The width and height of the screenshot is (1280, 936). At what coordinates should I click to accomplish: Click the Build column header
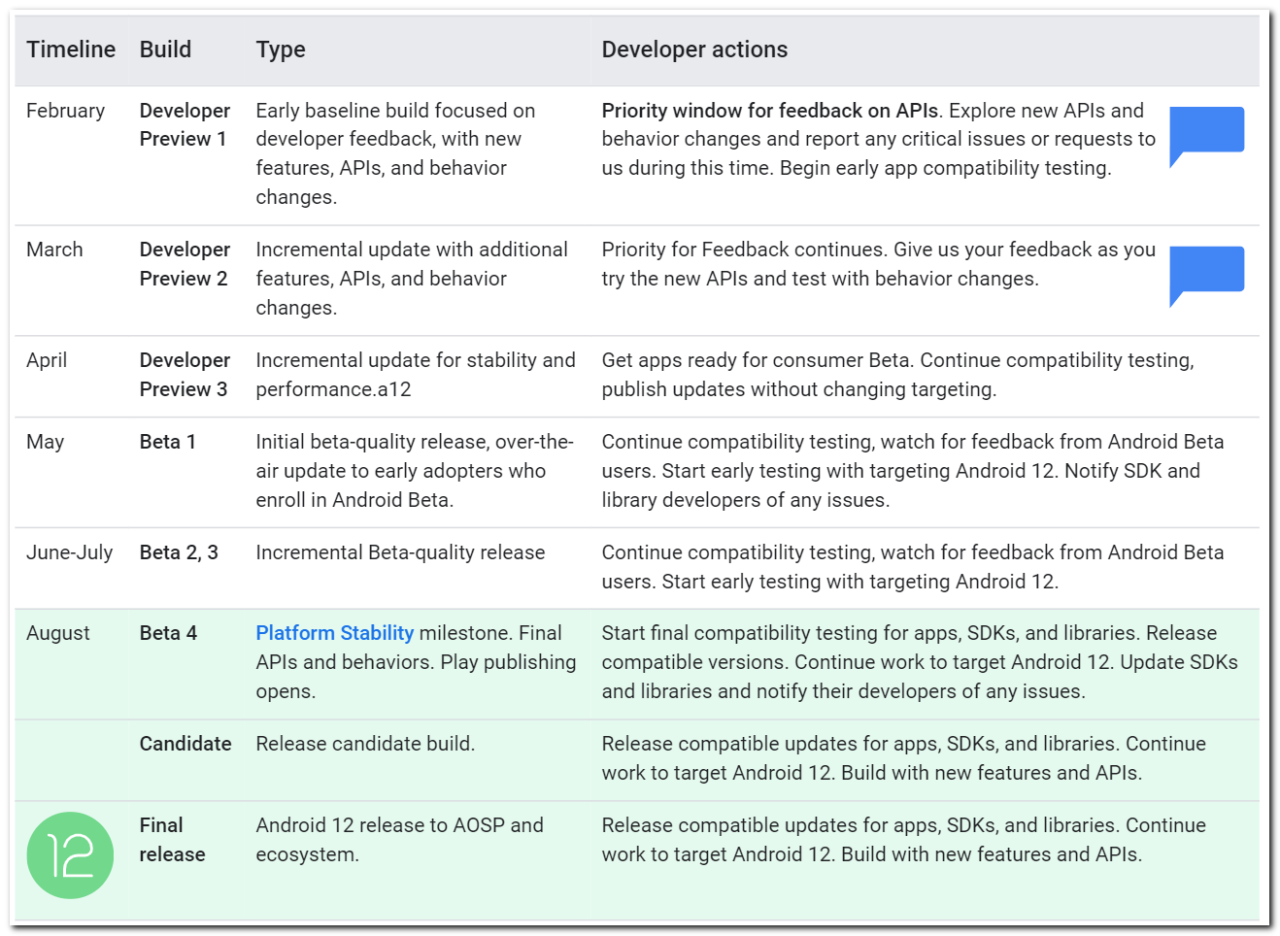pos(165,49)
